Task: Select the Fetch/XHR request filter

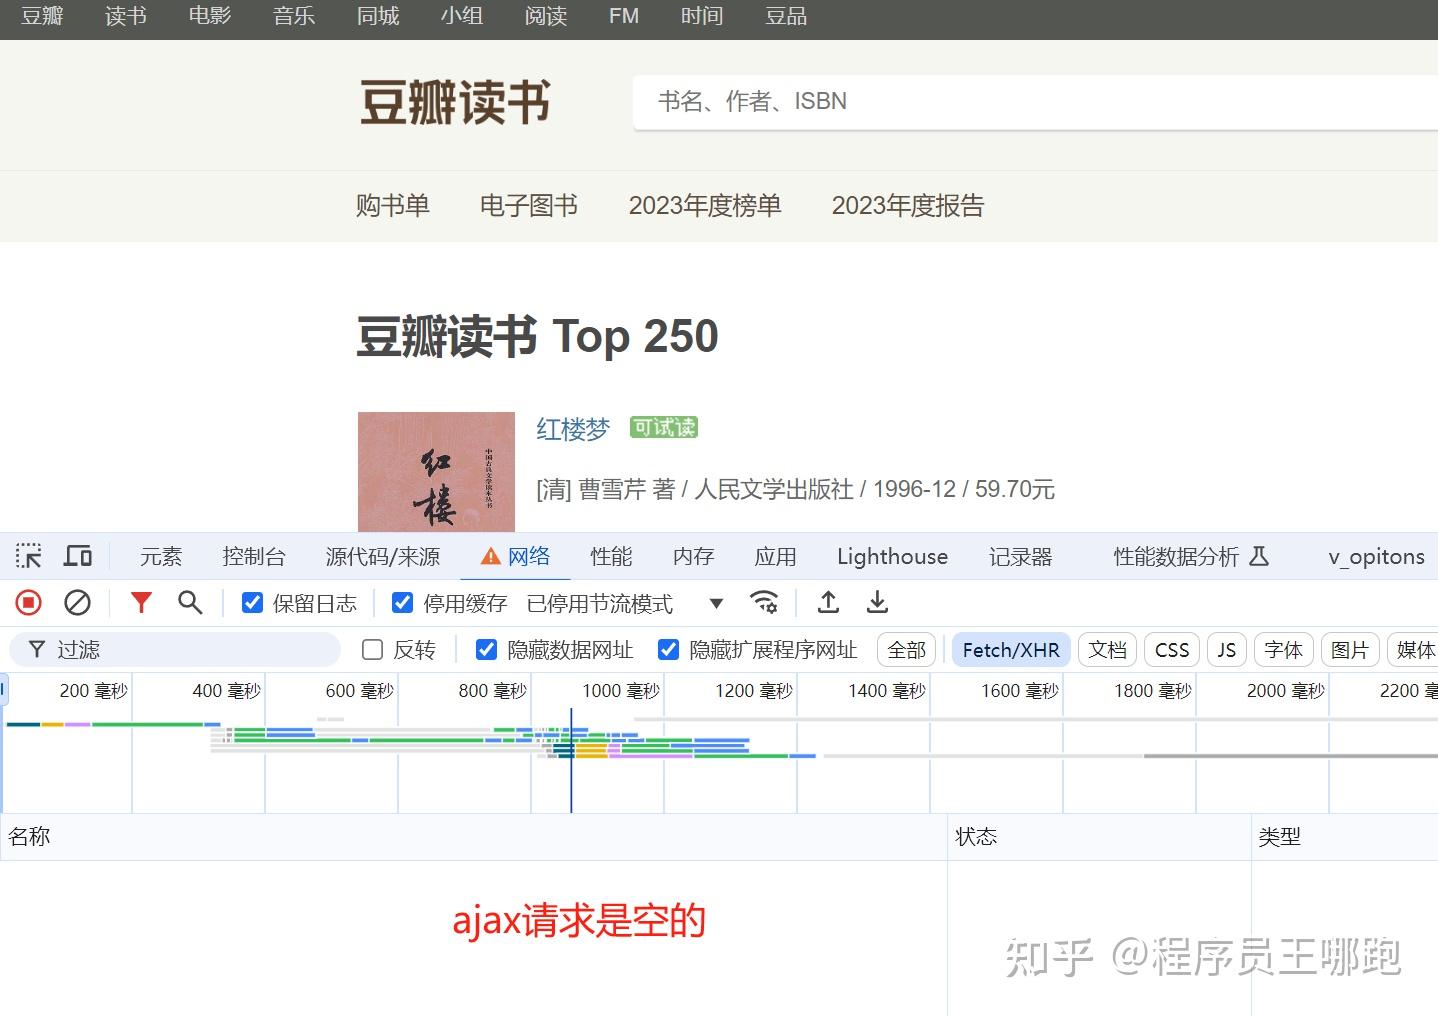Action: pyautogui.click(x=1010, y=649)
